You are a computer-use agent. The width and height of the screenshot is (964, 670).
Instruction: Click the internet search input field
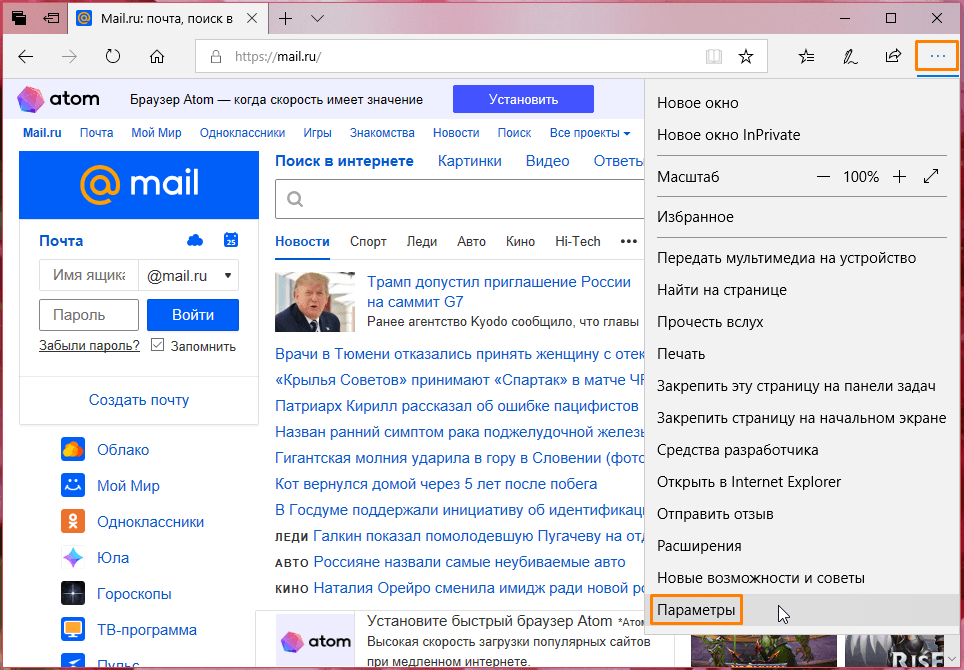click(x=459, y=199)
